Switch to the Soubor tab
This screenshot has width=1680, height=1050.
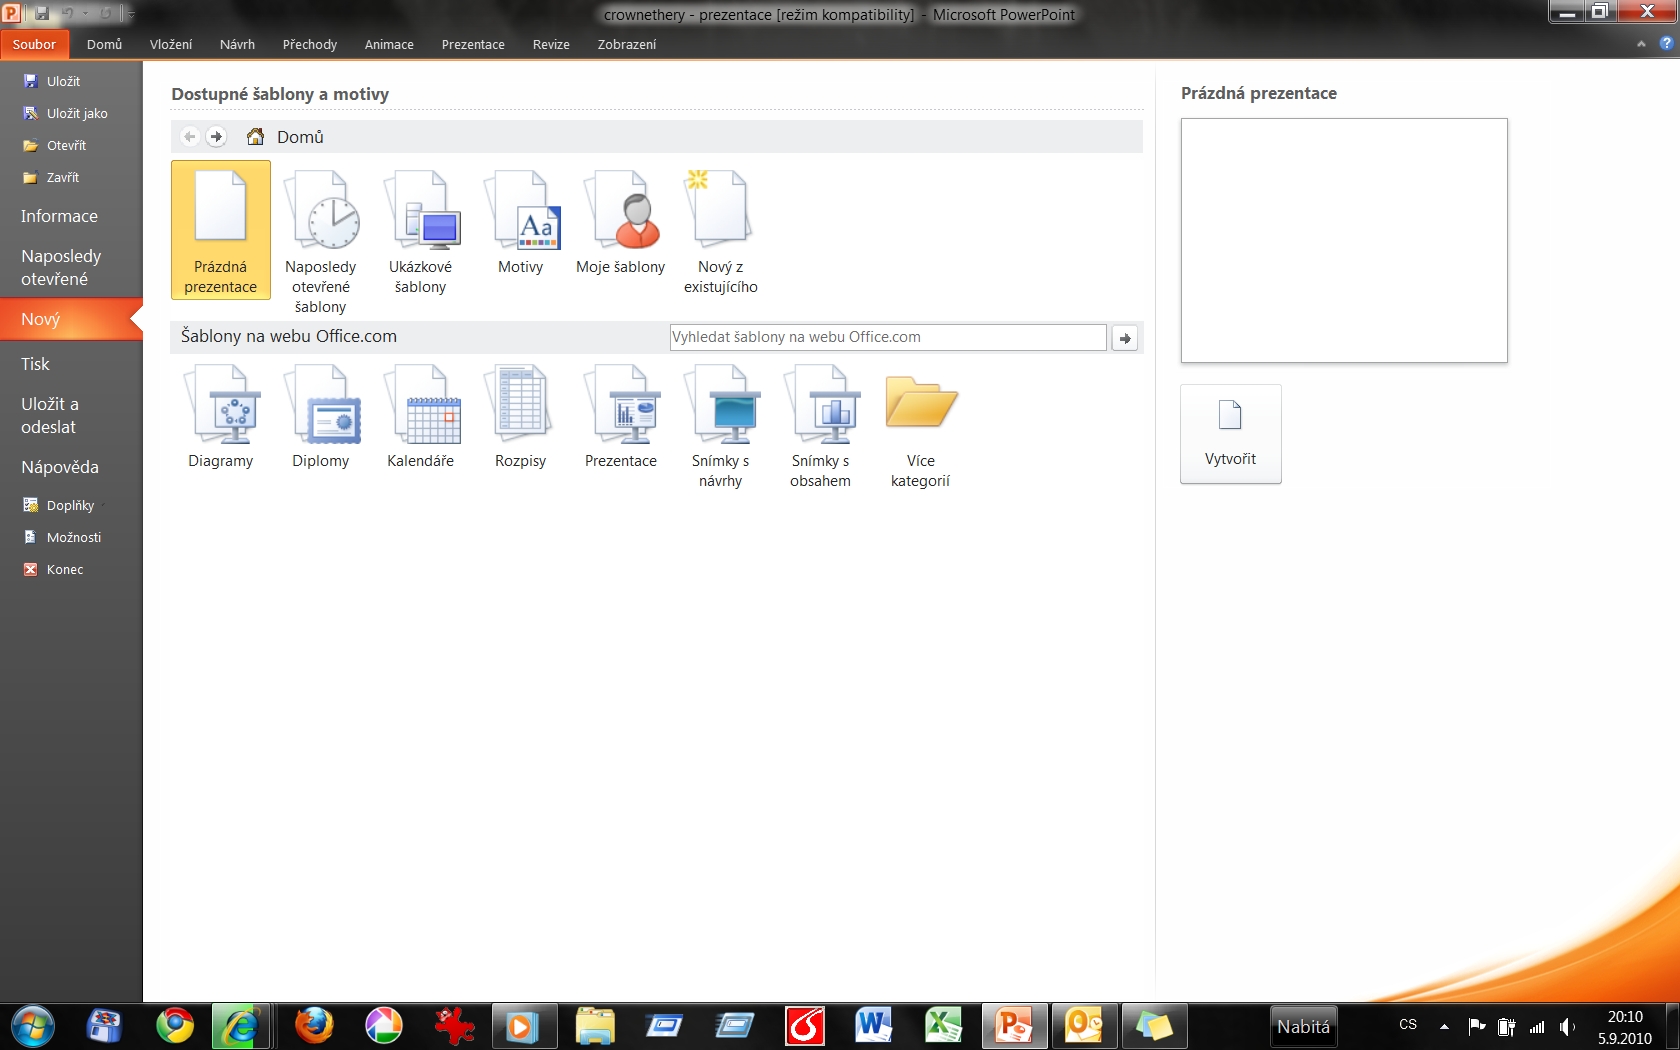click(34, 44)
